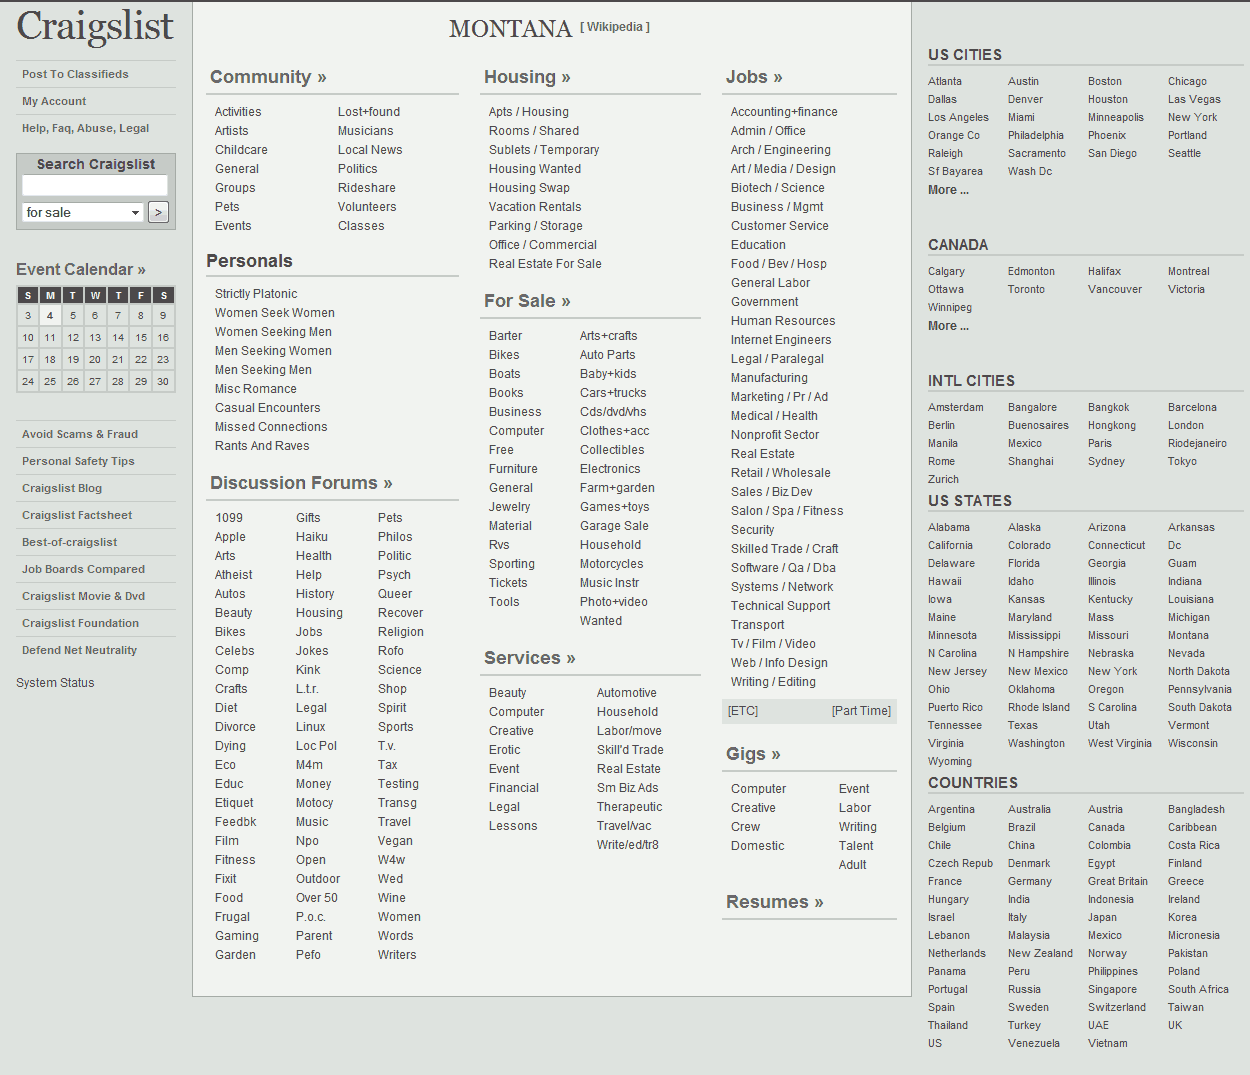This screenshot has height=1075, width=1250.
Task: Open Talent gigs listings
Action: click(856, 846)
